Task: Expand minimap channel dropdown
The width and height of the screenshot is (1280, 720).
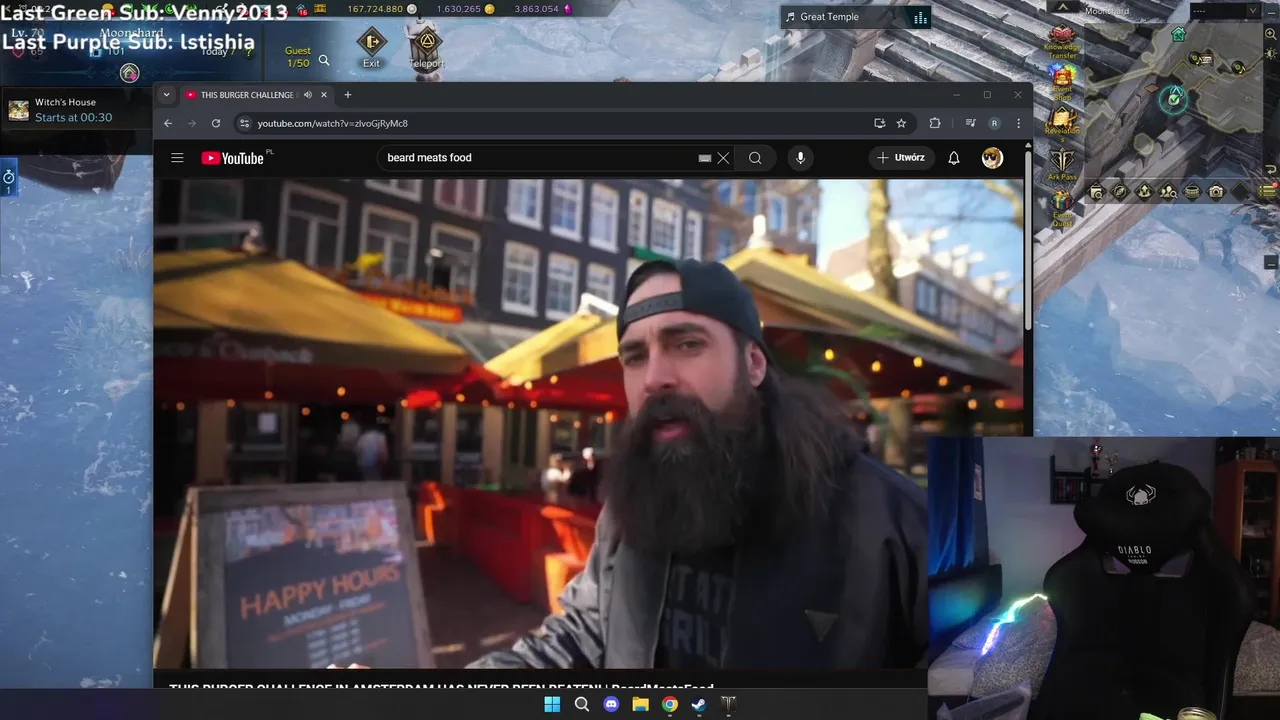Action: pos(1252,11)
